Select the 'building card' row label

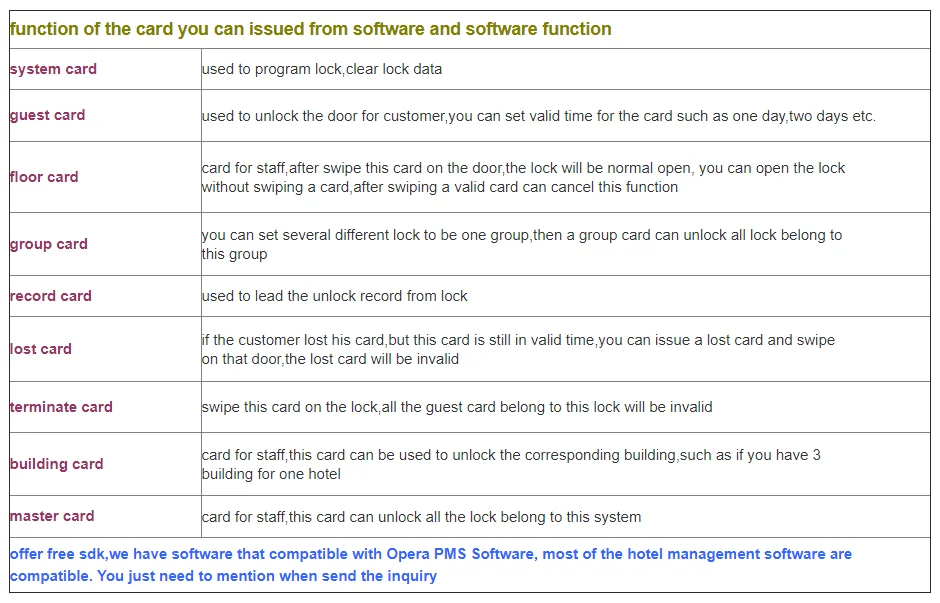[57, 464]
